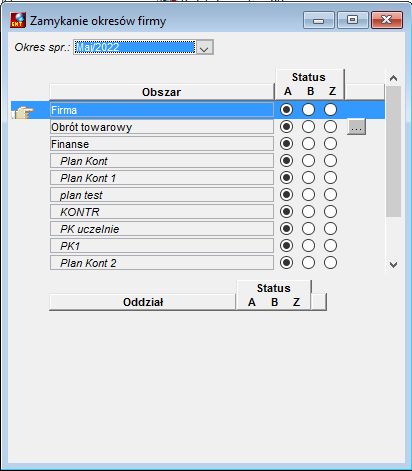Image resolution: width=412 pixels, height=471 pixels.
Task: Click the PK uczelnie row name
Action: click(x=162, y=229)
